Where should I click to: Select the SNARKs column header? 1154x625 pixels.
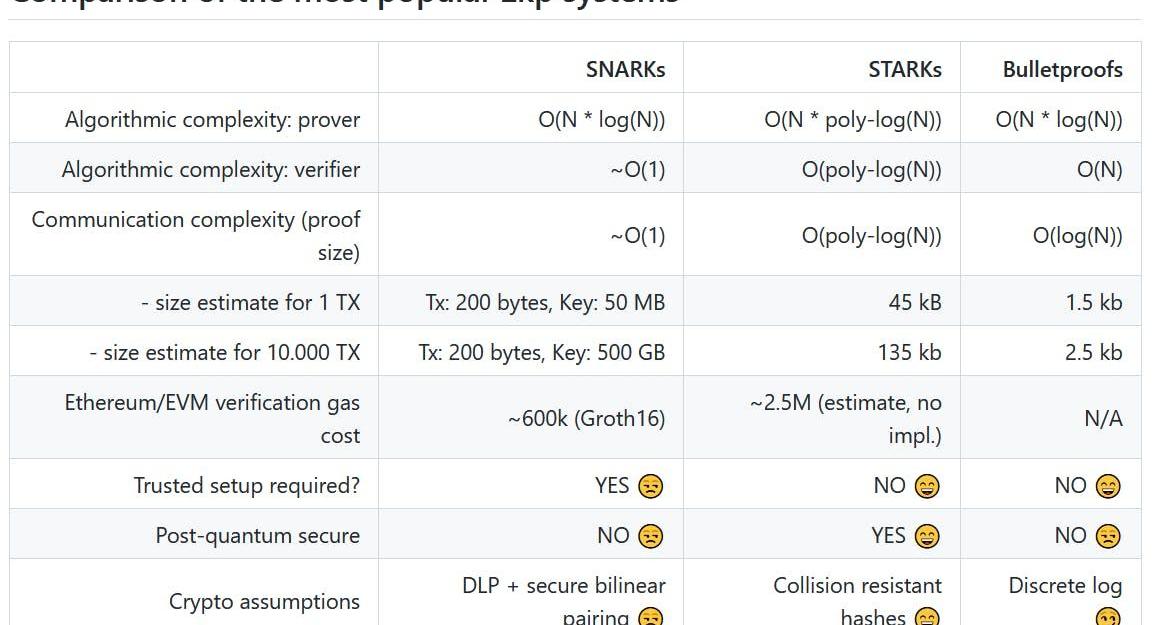(626, 69)
